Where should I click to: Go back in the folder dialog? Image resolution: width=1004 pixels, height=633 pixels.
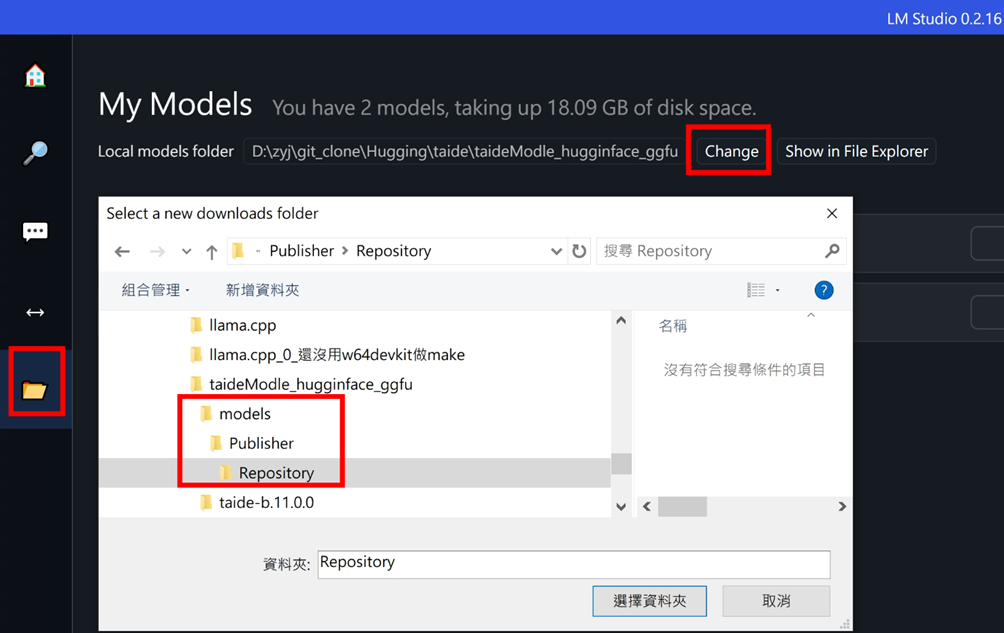(x=122, y=252)
